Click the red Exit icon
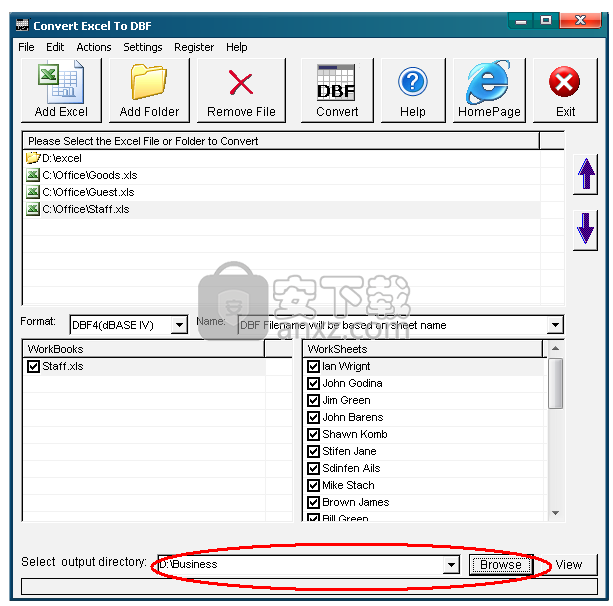The width and height of the screenshot is (613, 606). 564,82
